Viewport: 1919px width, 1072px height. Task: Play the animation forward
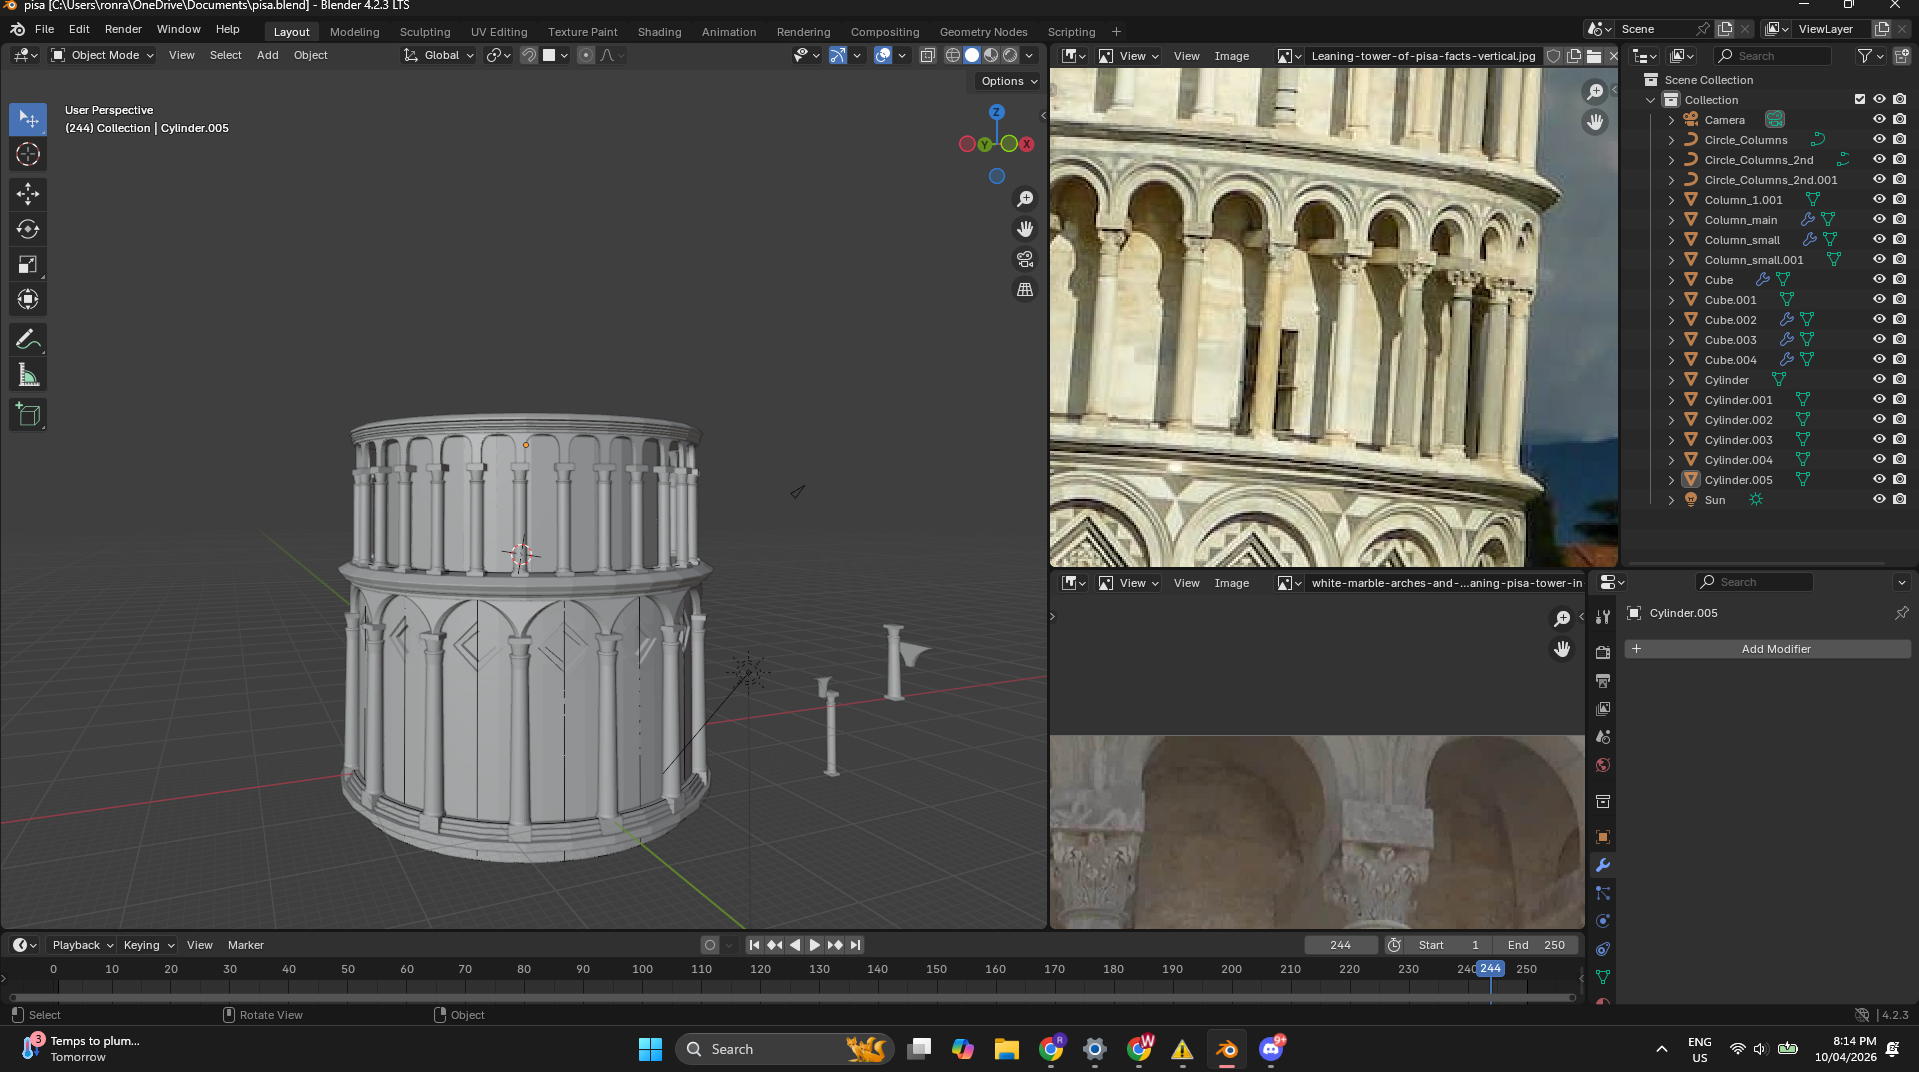click(815, 945)
